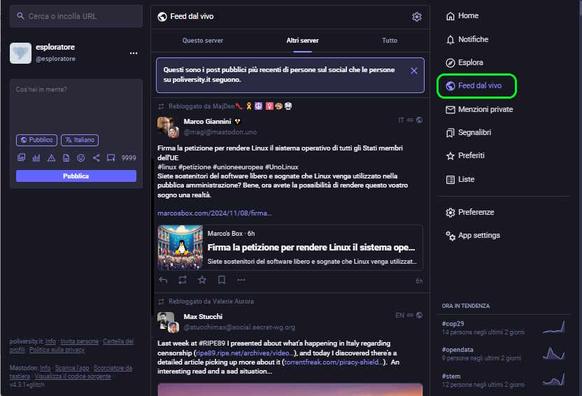Click the attach media icon in compose box
Screen dimensions: 582x396
point(21,158)
